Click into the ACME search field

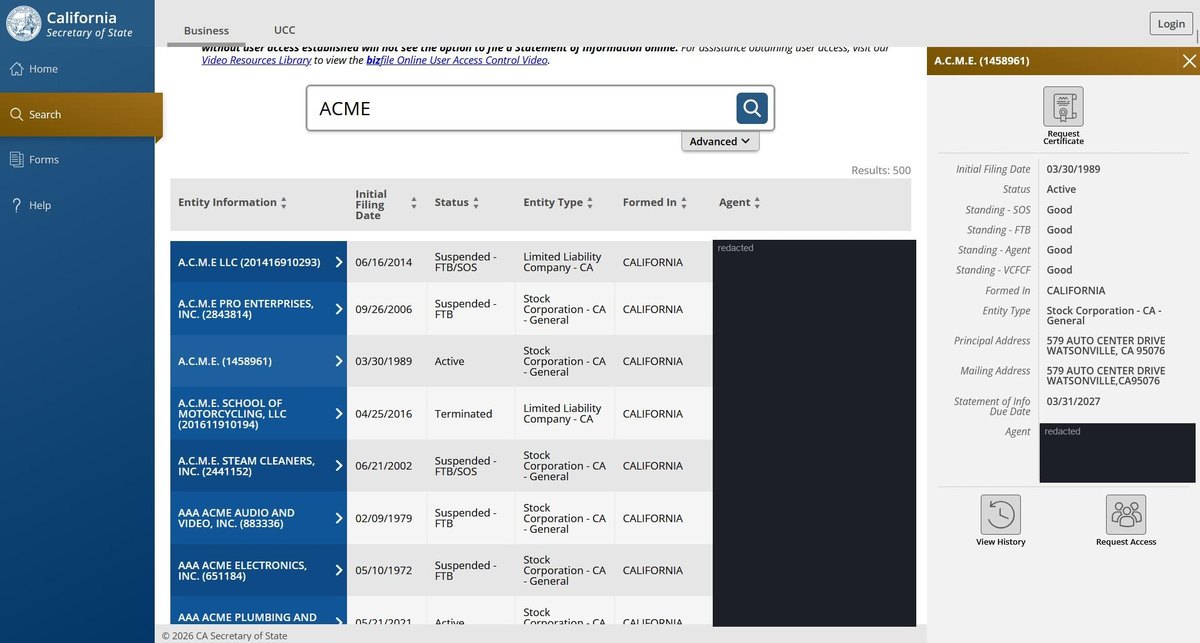pos(520,108)
